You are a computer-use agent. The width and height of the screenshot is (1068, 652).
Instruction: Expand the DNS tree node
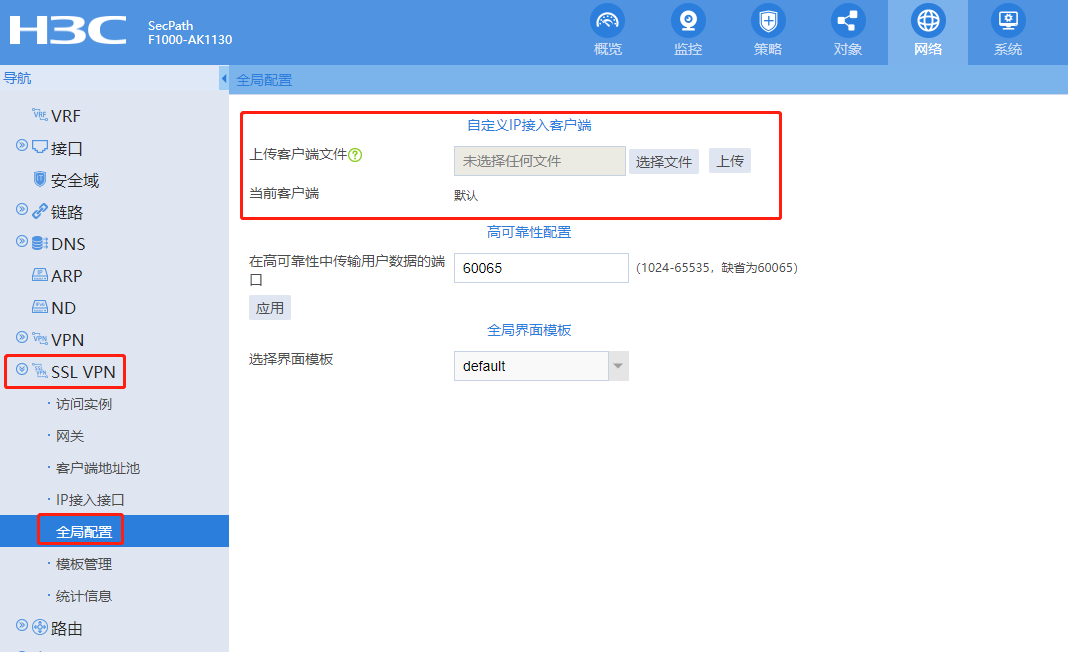[x=22, y=241]
